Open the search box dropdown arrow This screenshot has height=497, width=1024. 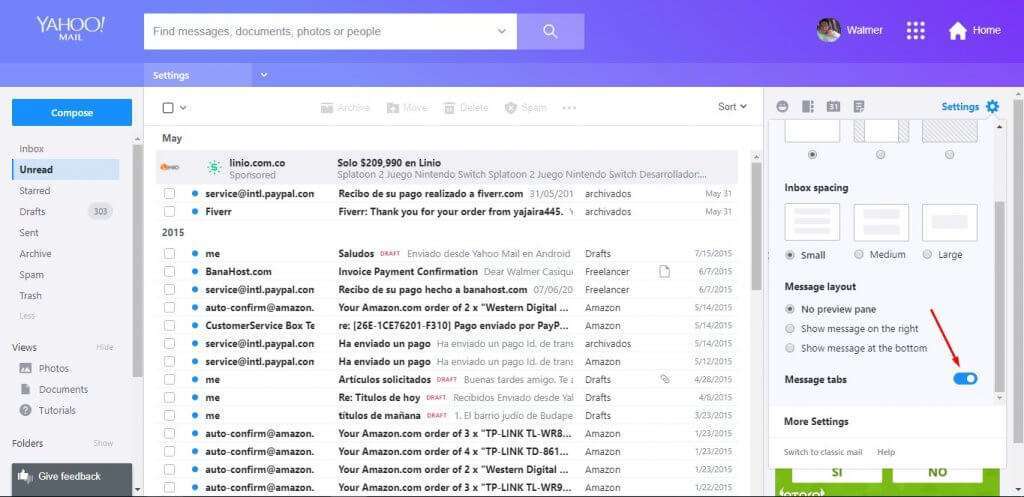pyautogui.click(x=502, y=31)
